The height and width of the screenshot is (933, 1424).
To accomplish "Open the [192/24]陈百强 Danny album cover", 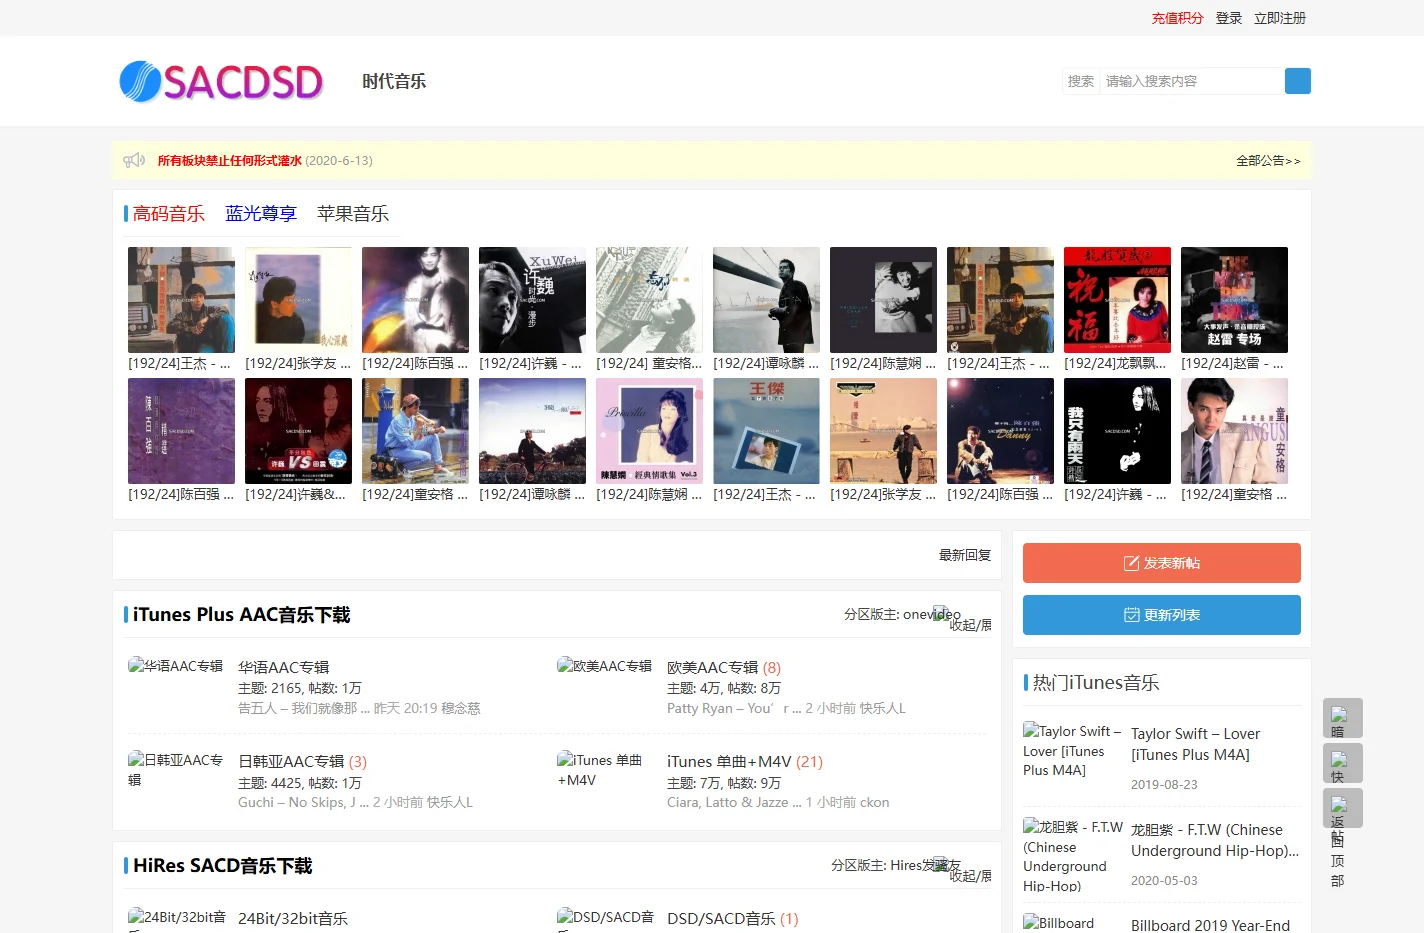I will coord(1000,431).
